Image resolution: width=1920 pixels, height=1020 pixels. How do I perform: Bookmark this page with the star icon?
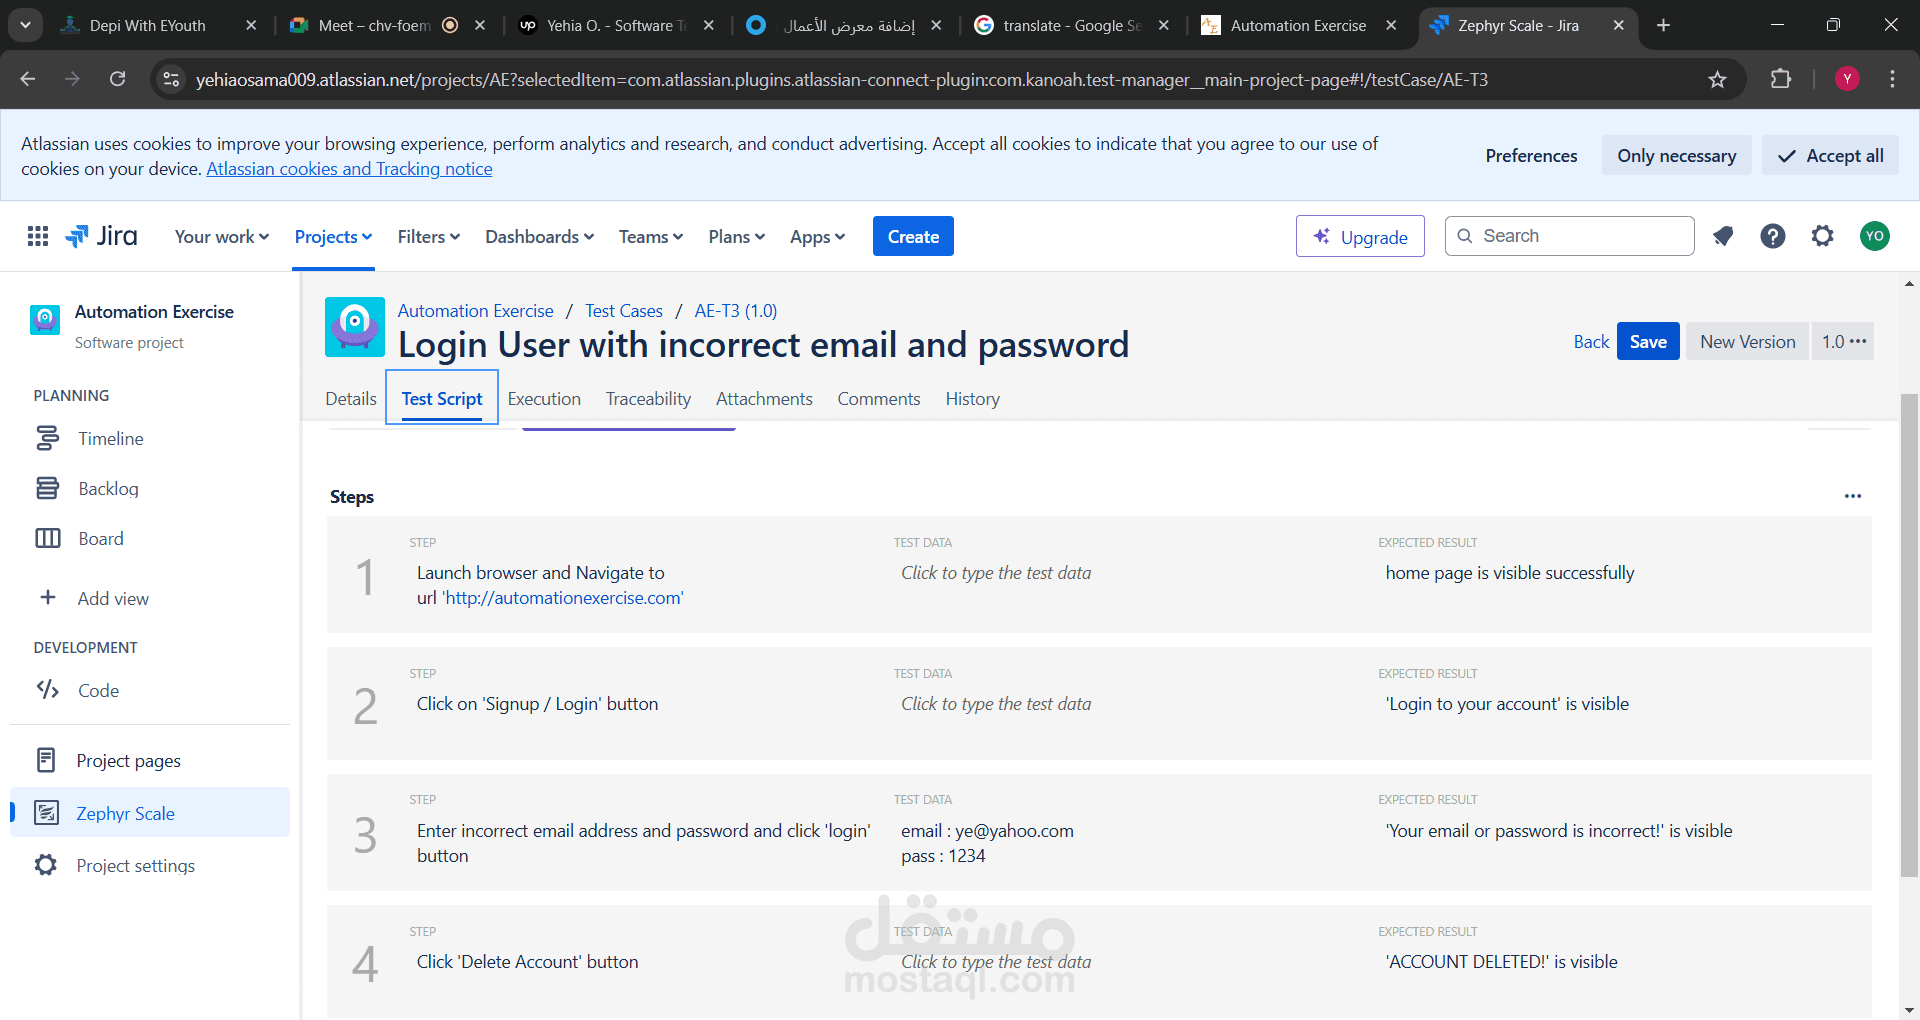pyautogui.click(x=1717, y=79)
